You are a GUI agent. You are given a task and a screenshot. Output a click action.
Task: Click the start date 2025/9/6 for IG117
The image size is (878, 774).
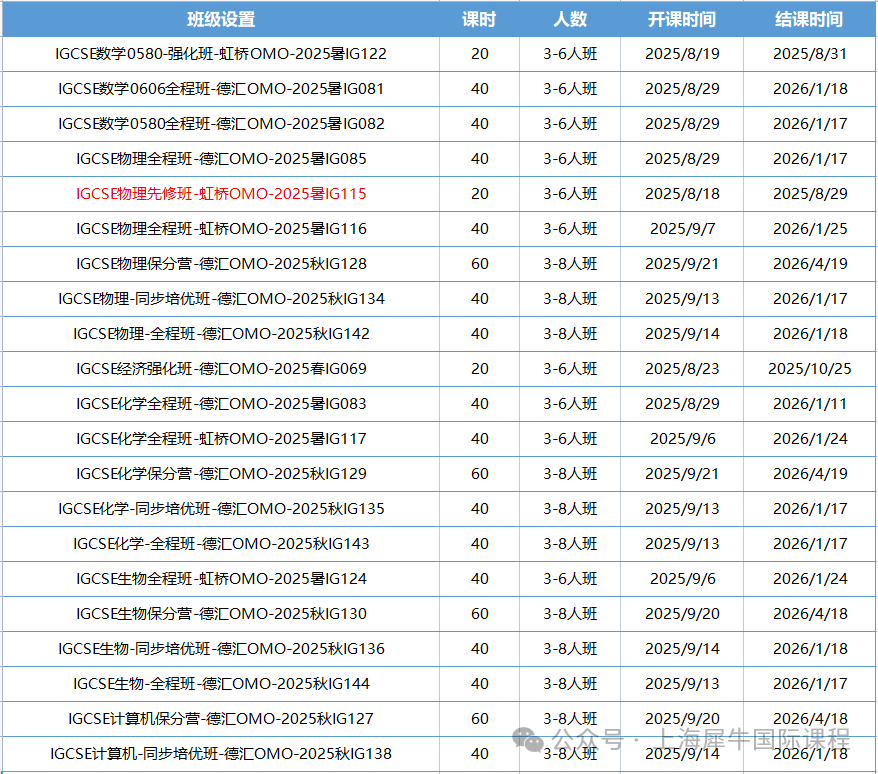pyautogui.click(x=682, y=439)
